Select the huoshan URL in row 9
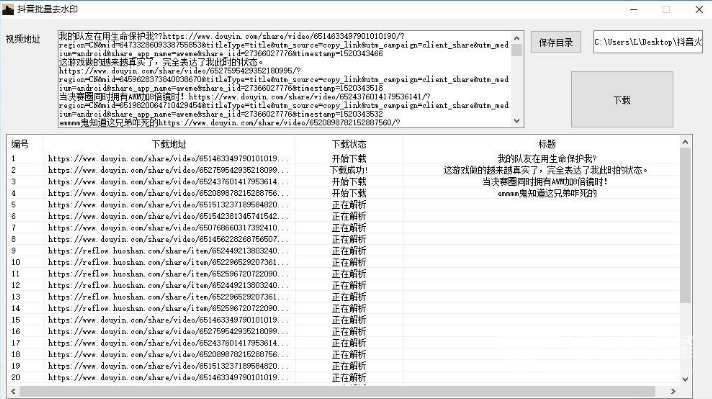Screen dimensions: 712x399 coord(168,251)
